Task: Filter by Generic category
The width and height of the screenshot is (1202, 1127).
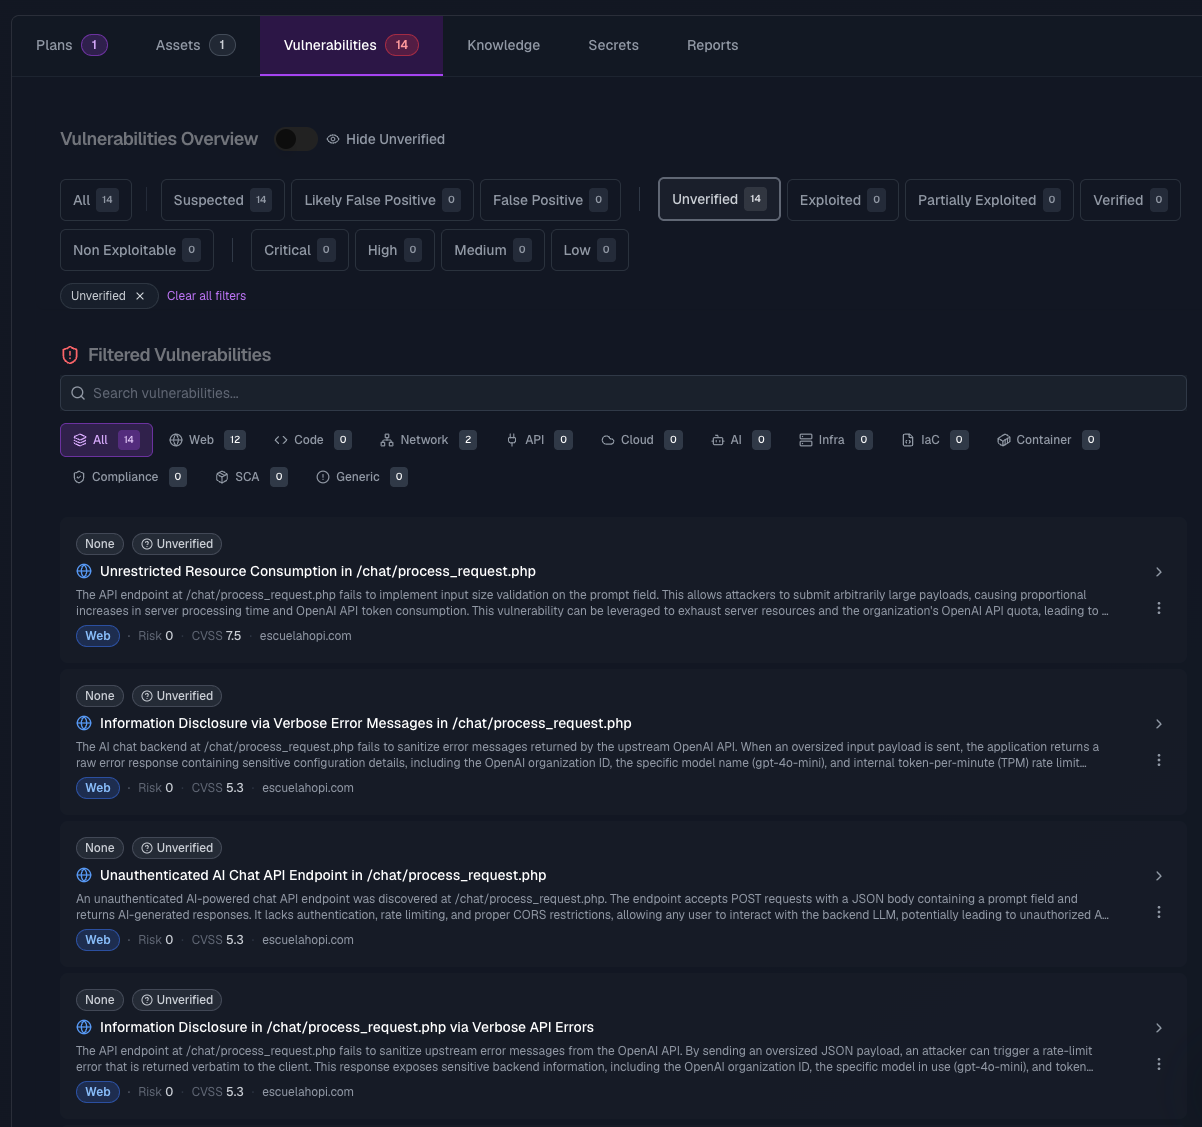Action: [x=362, y=477]
